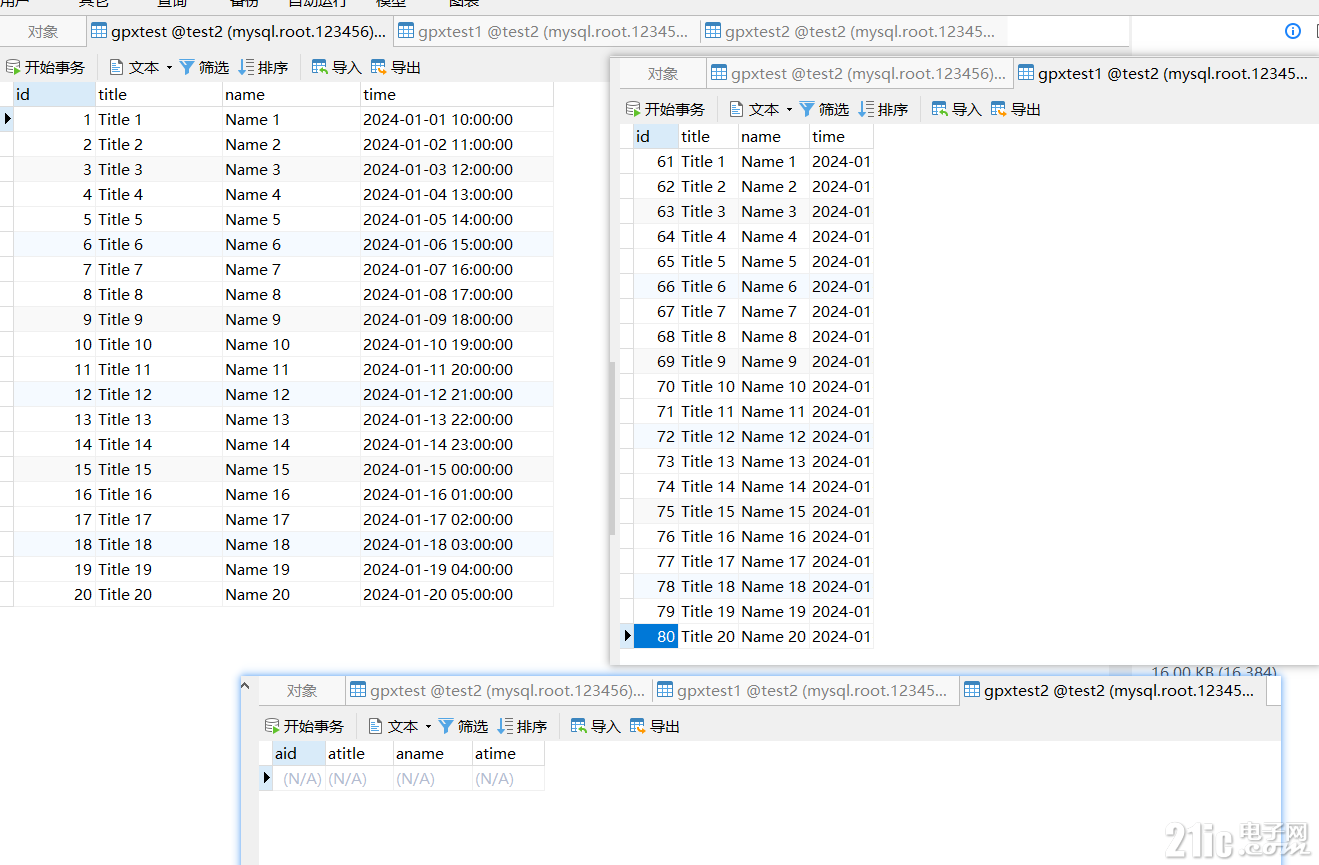Select cell '2024-01-20 05:00:00' in main table
Viewport: 1319px width, 865px height.
[x=456, y=594]
